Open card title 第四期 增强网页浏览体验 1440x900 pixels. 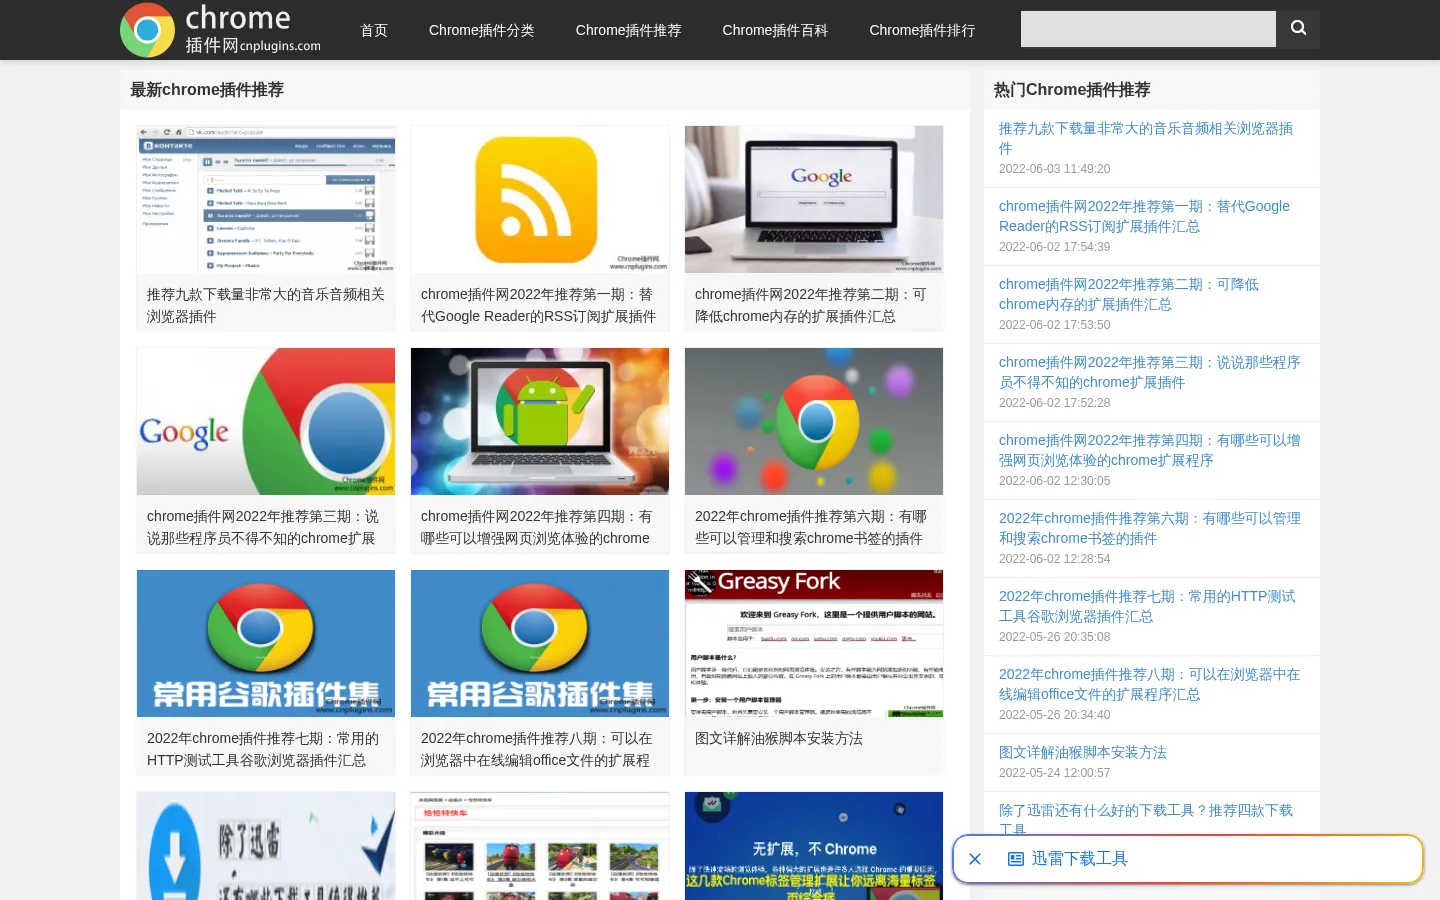point(537,527)
